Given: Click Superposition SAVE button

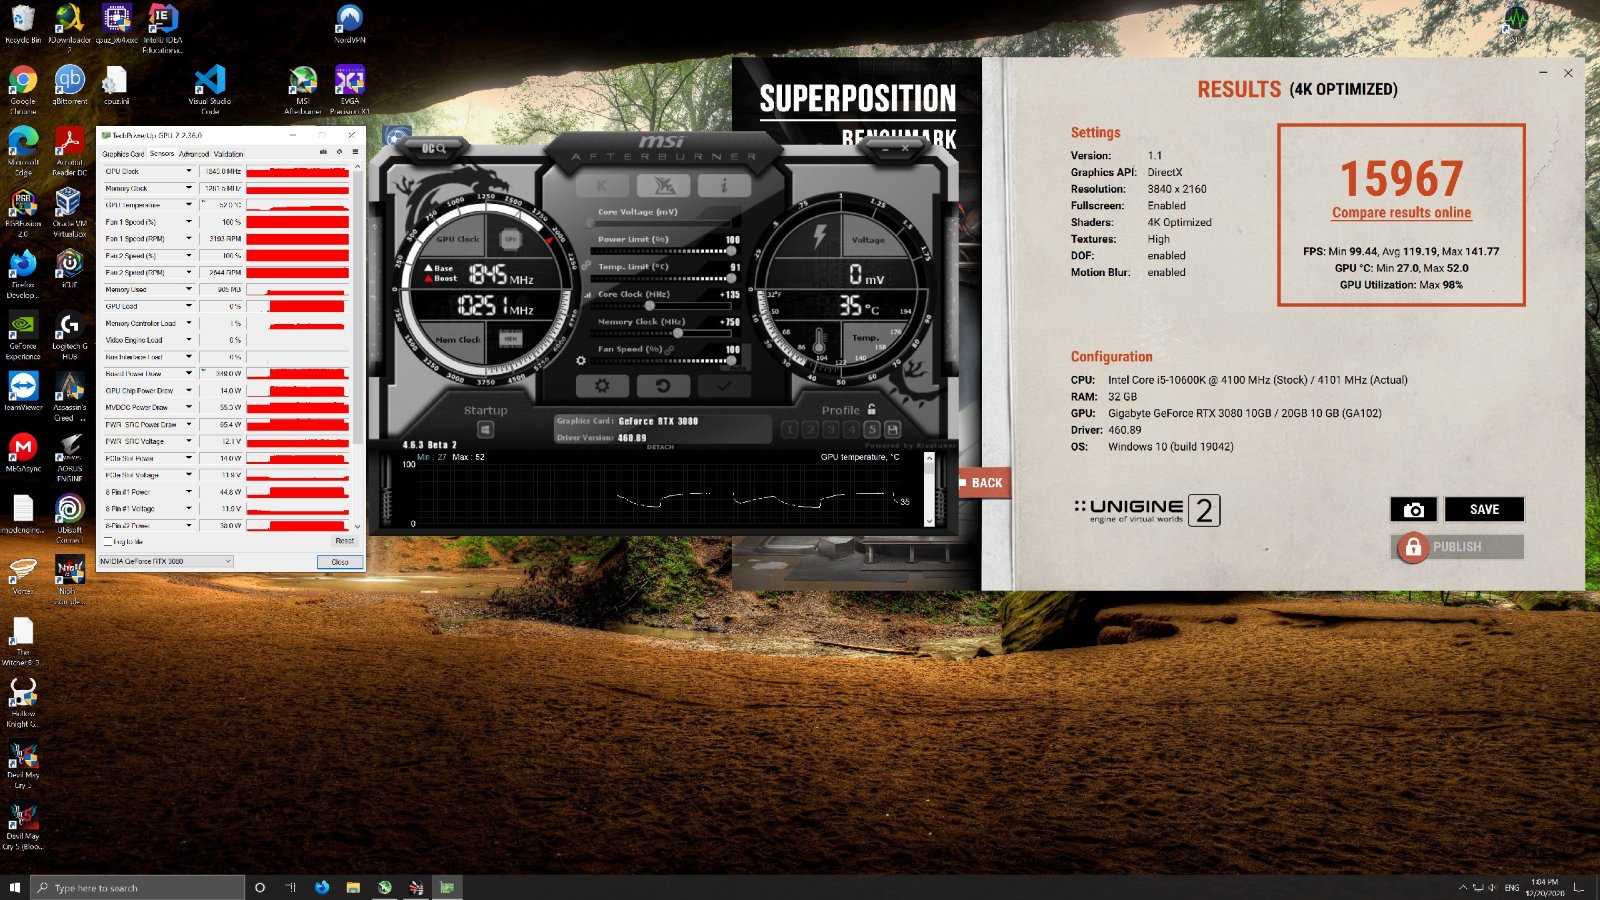Looking at the screenshot, I should (x=1484, y=510).
